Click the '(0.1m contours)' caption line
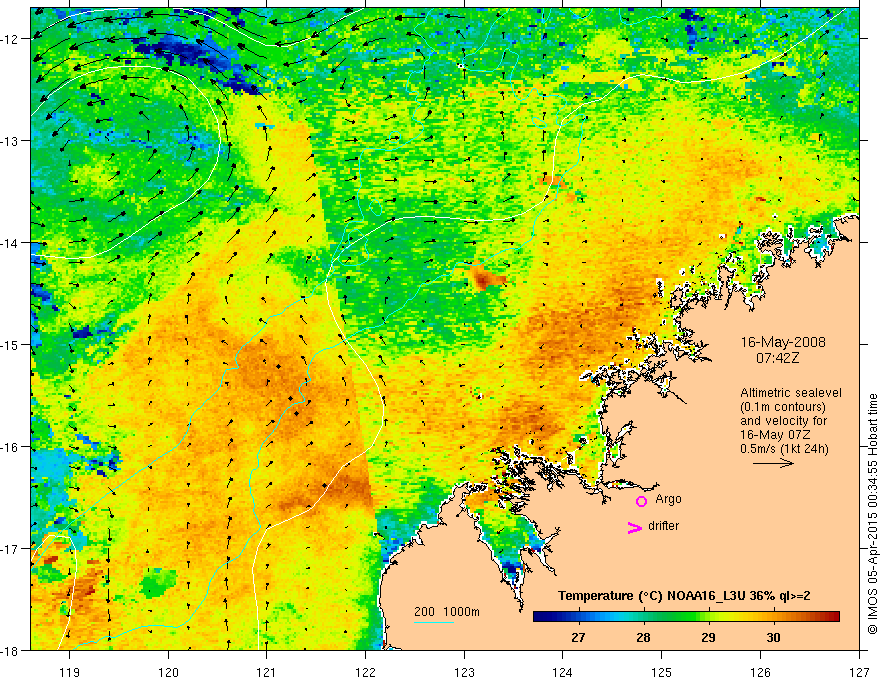This screenshot has width=880, height=680. 783,407
